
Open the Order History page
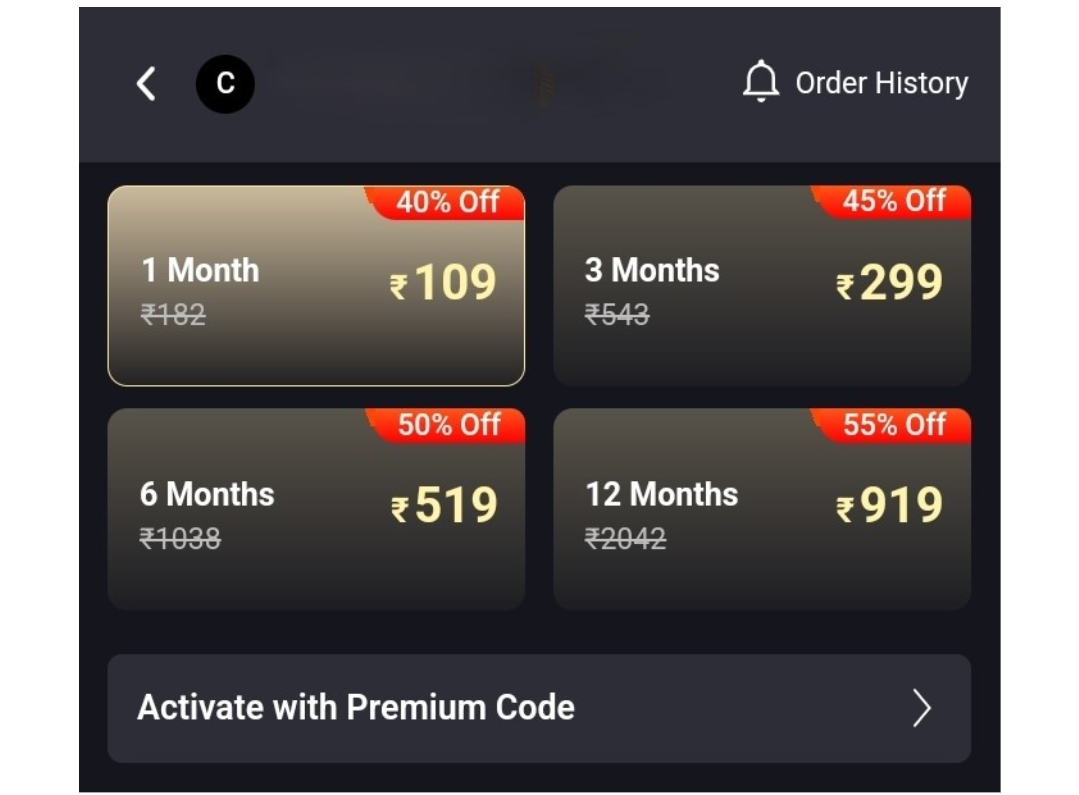pyautogui.click(x=881, y=83)
